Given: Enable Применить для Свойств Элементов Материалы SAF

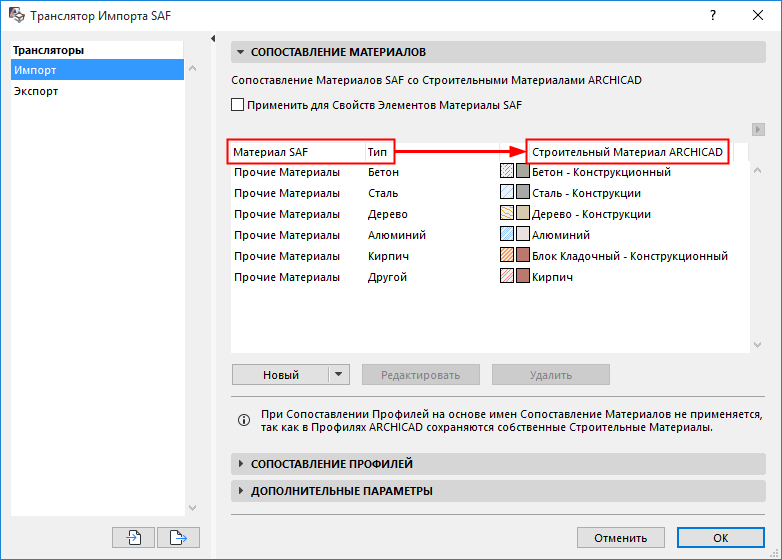Looking at the screenshot, I should pyautogui.click(x=238, y=105).
